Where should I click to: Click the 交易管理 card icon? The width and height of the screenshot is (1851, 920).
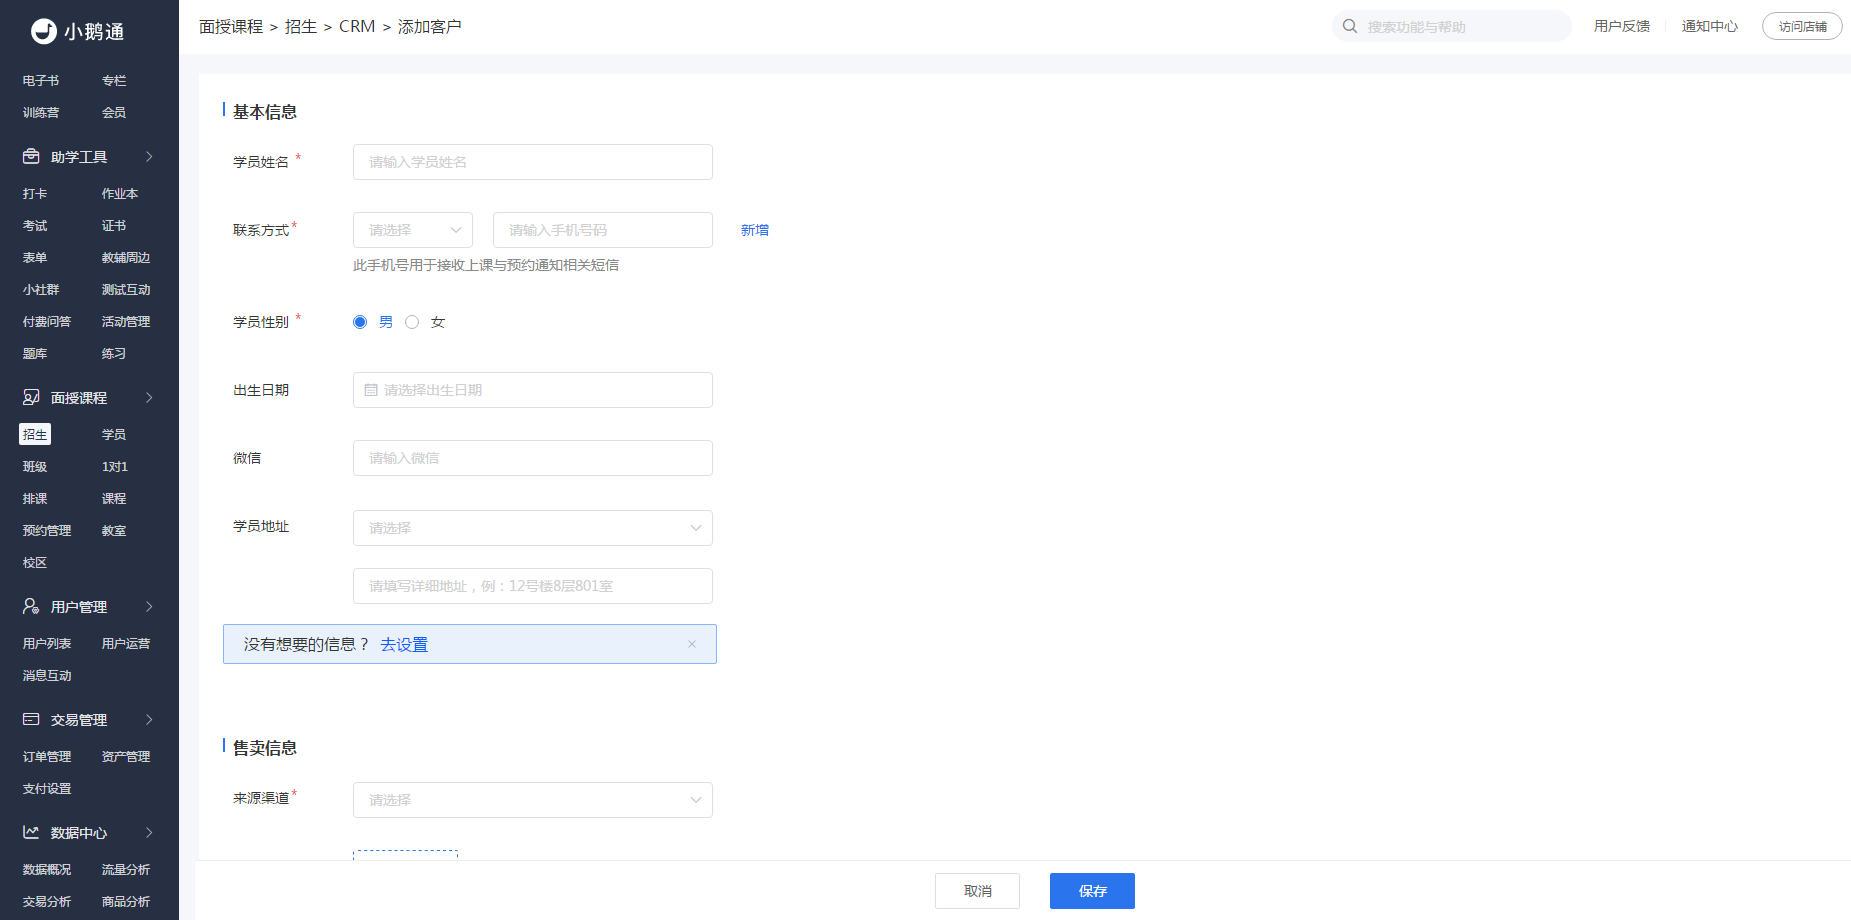click(x=31, y=720)
